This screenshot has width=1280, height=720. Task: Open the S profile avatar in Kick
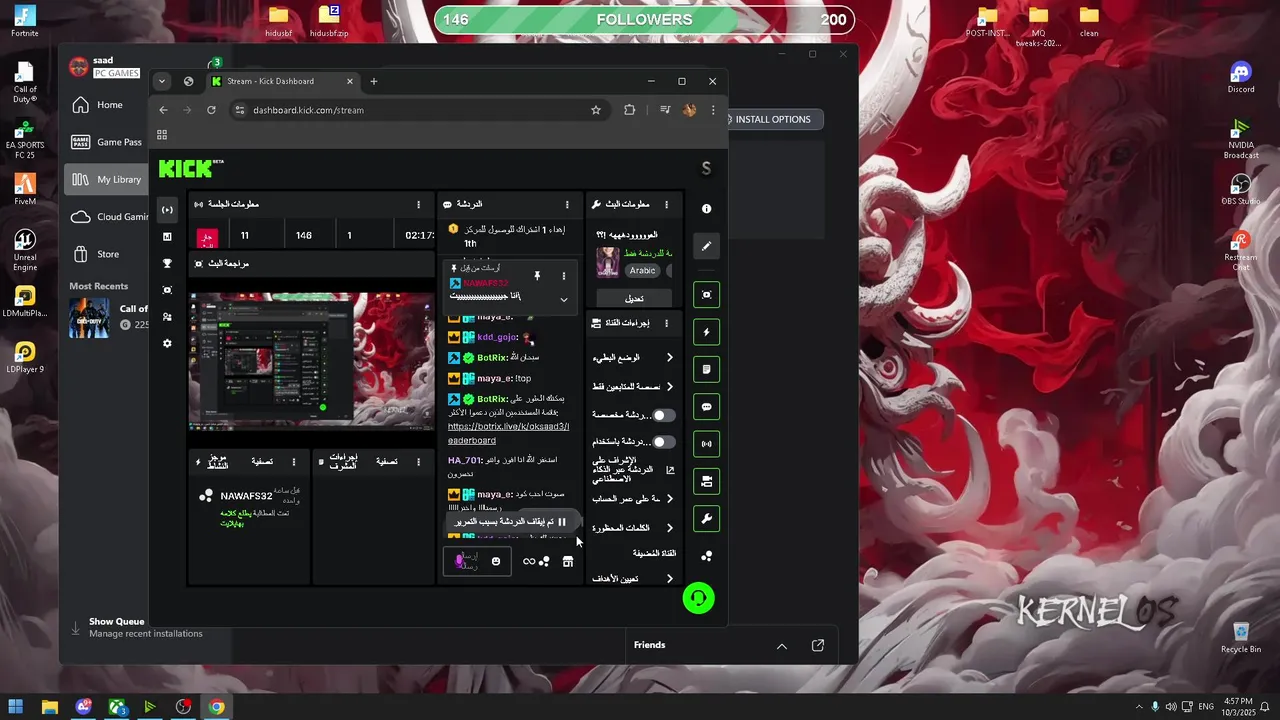(706, 169)
